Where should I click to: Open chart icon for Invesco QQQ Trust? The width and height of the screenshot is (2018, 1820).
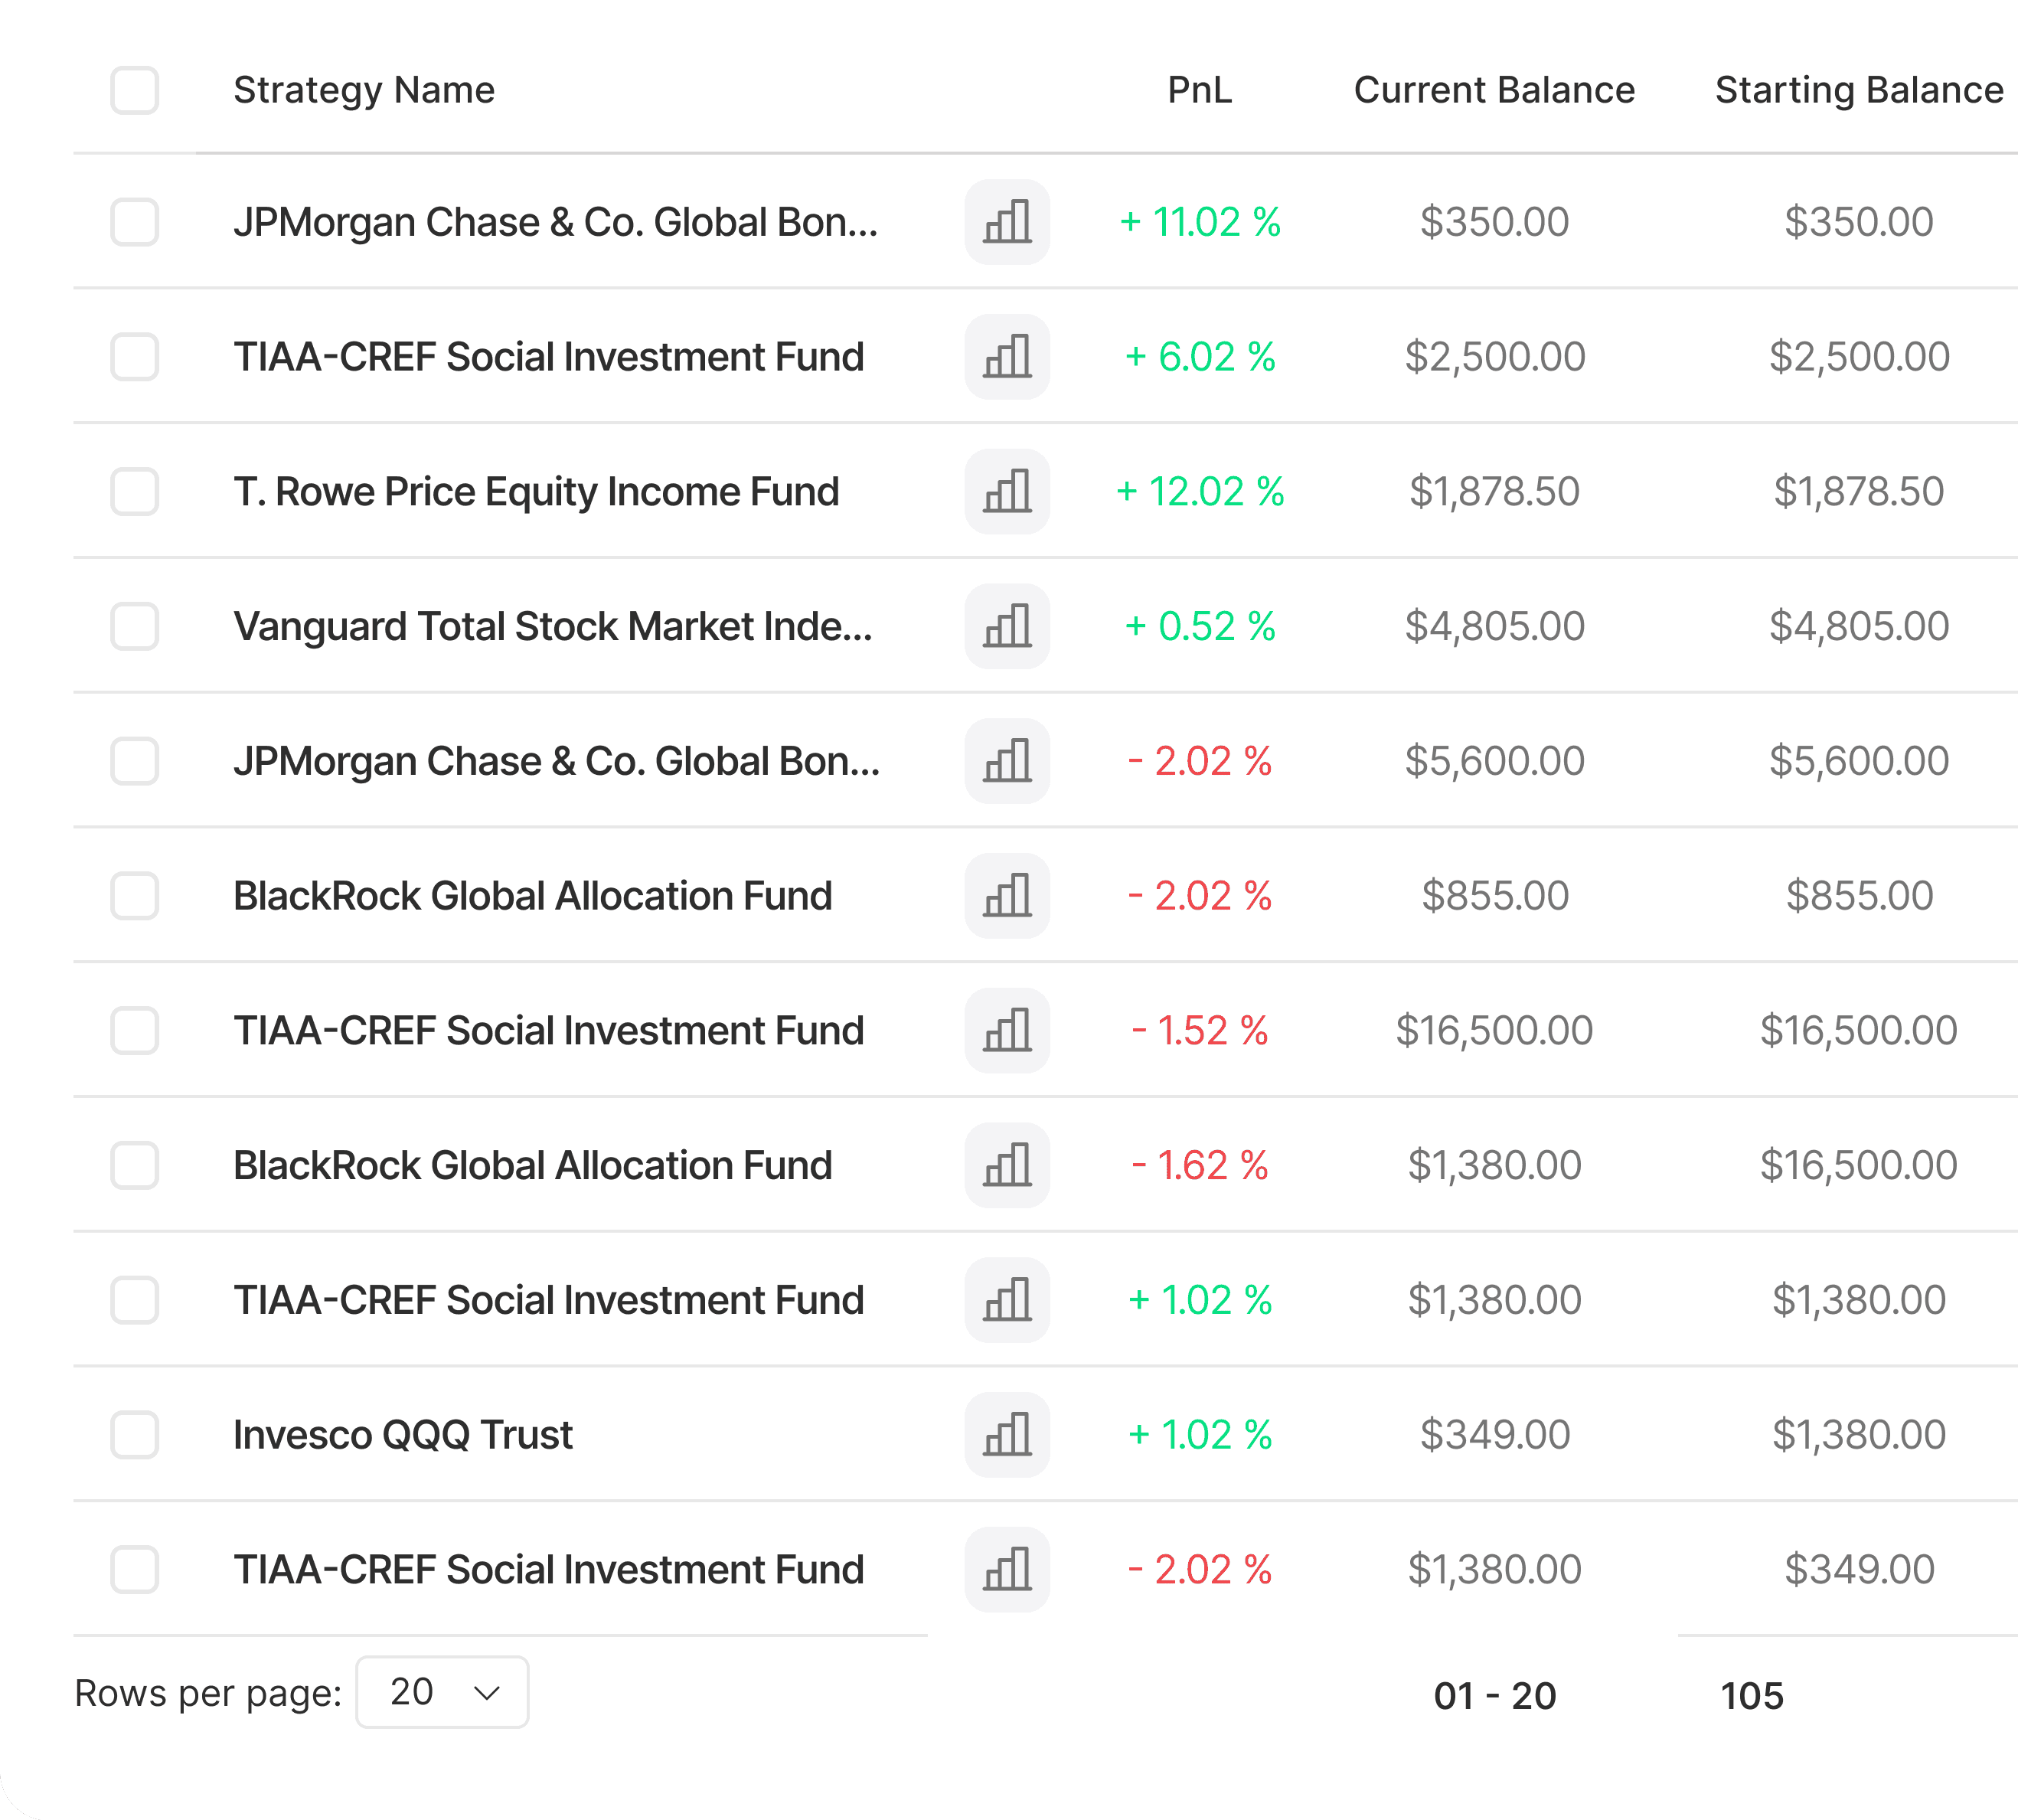[1006, 1435]
